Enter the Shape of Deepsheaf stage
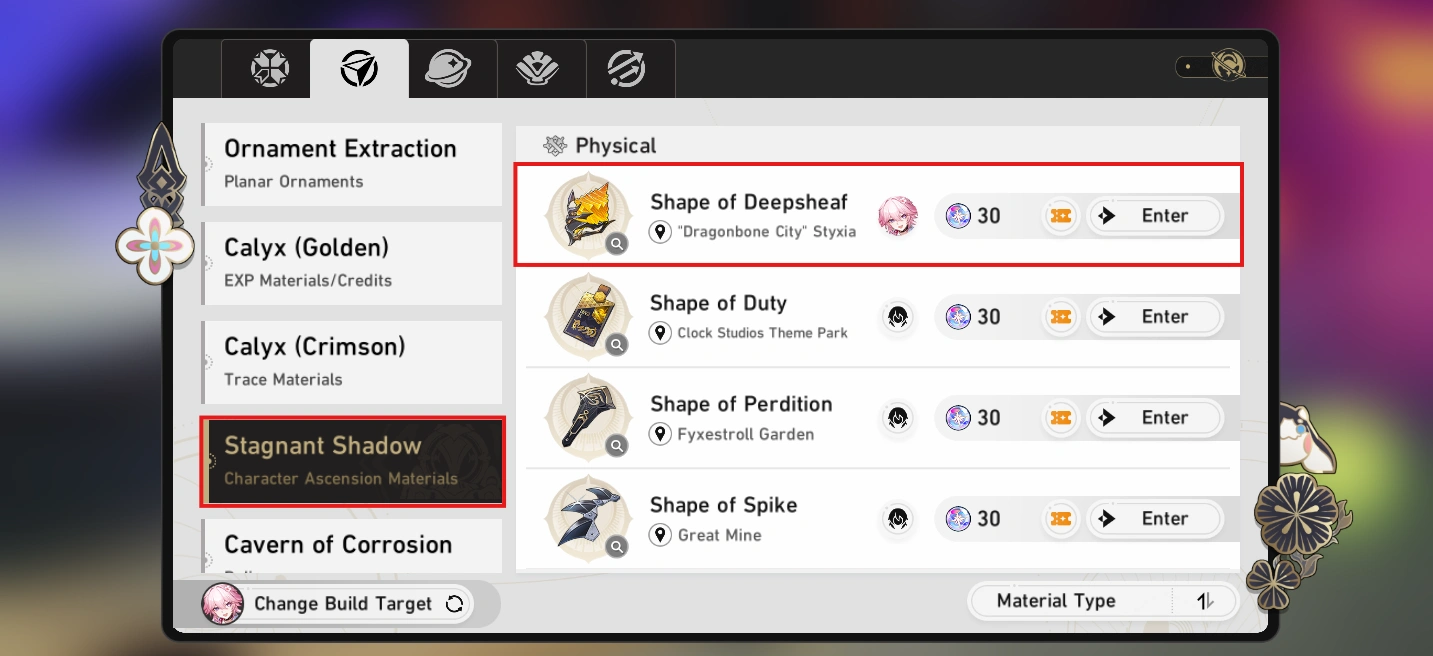This screenshot has height=656, width=1433. pyautogui.click(x=1155, y=216)
